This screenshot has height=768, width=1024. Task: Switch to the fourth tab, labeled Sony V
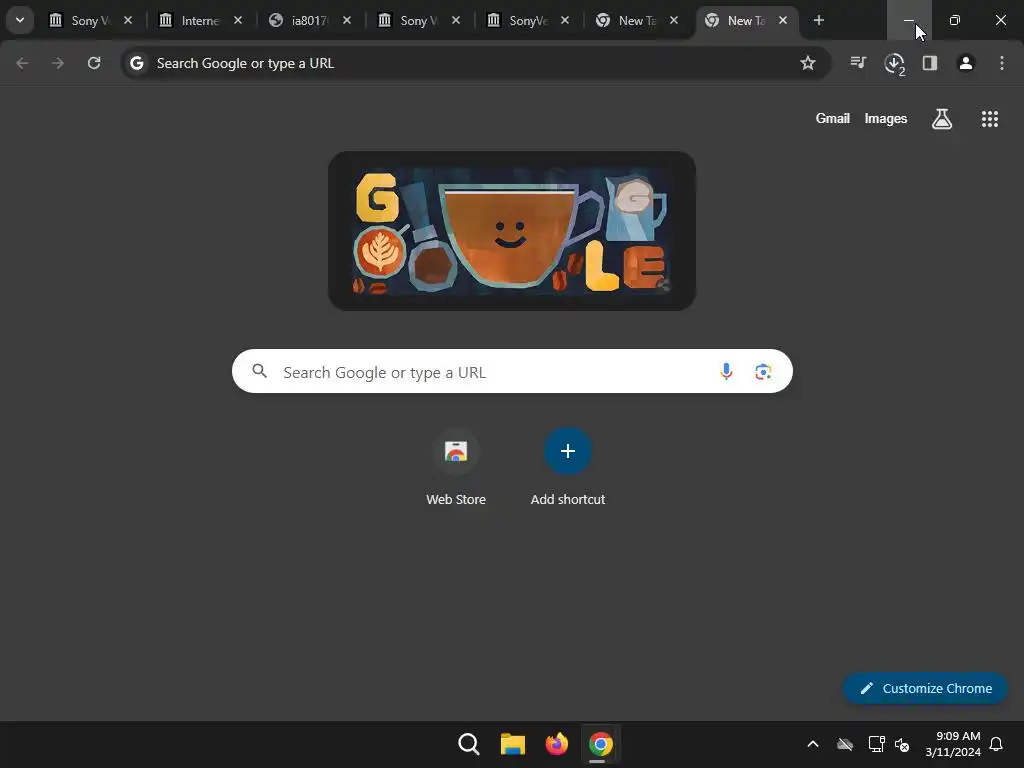(x=419, y=20)
